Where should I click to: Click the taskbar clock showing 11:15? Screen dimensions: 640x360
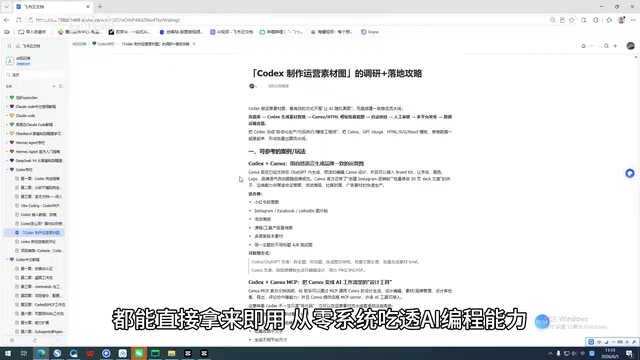[610, 353]
